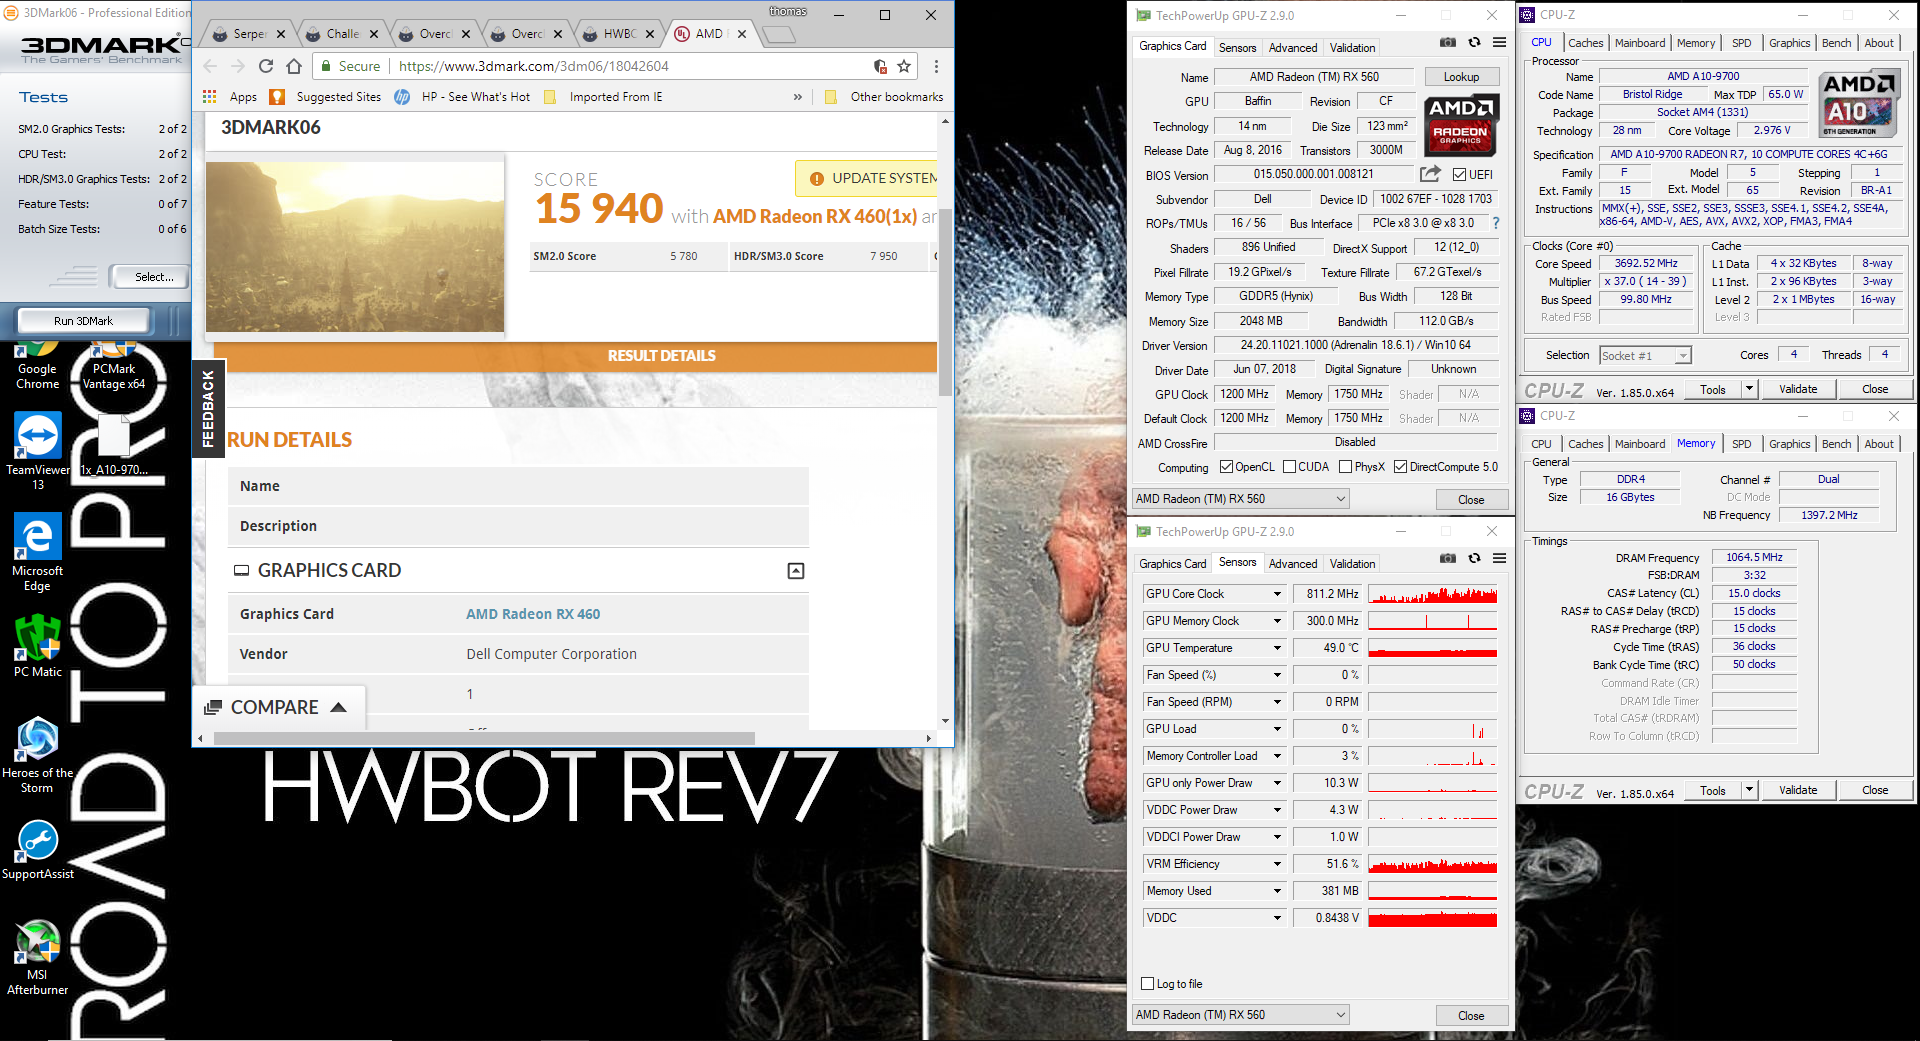
Task: Open MSI Afterburner desktop icon
Action: click(x=37, y=958)
